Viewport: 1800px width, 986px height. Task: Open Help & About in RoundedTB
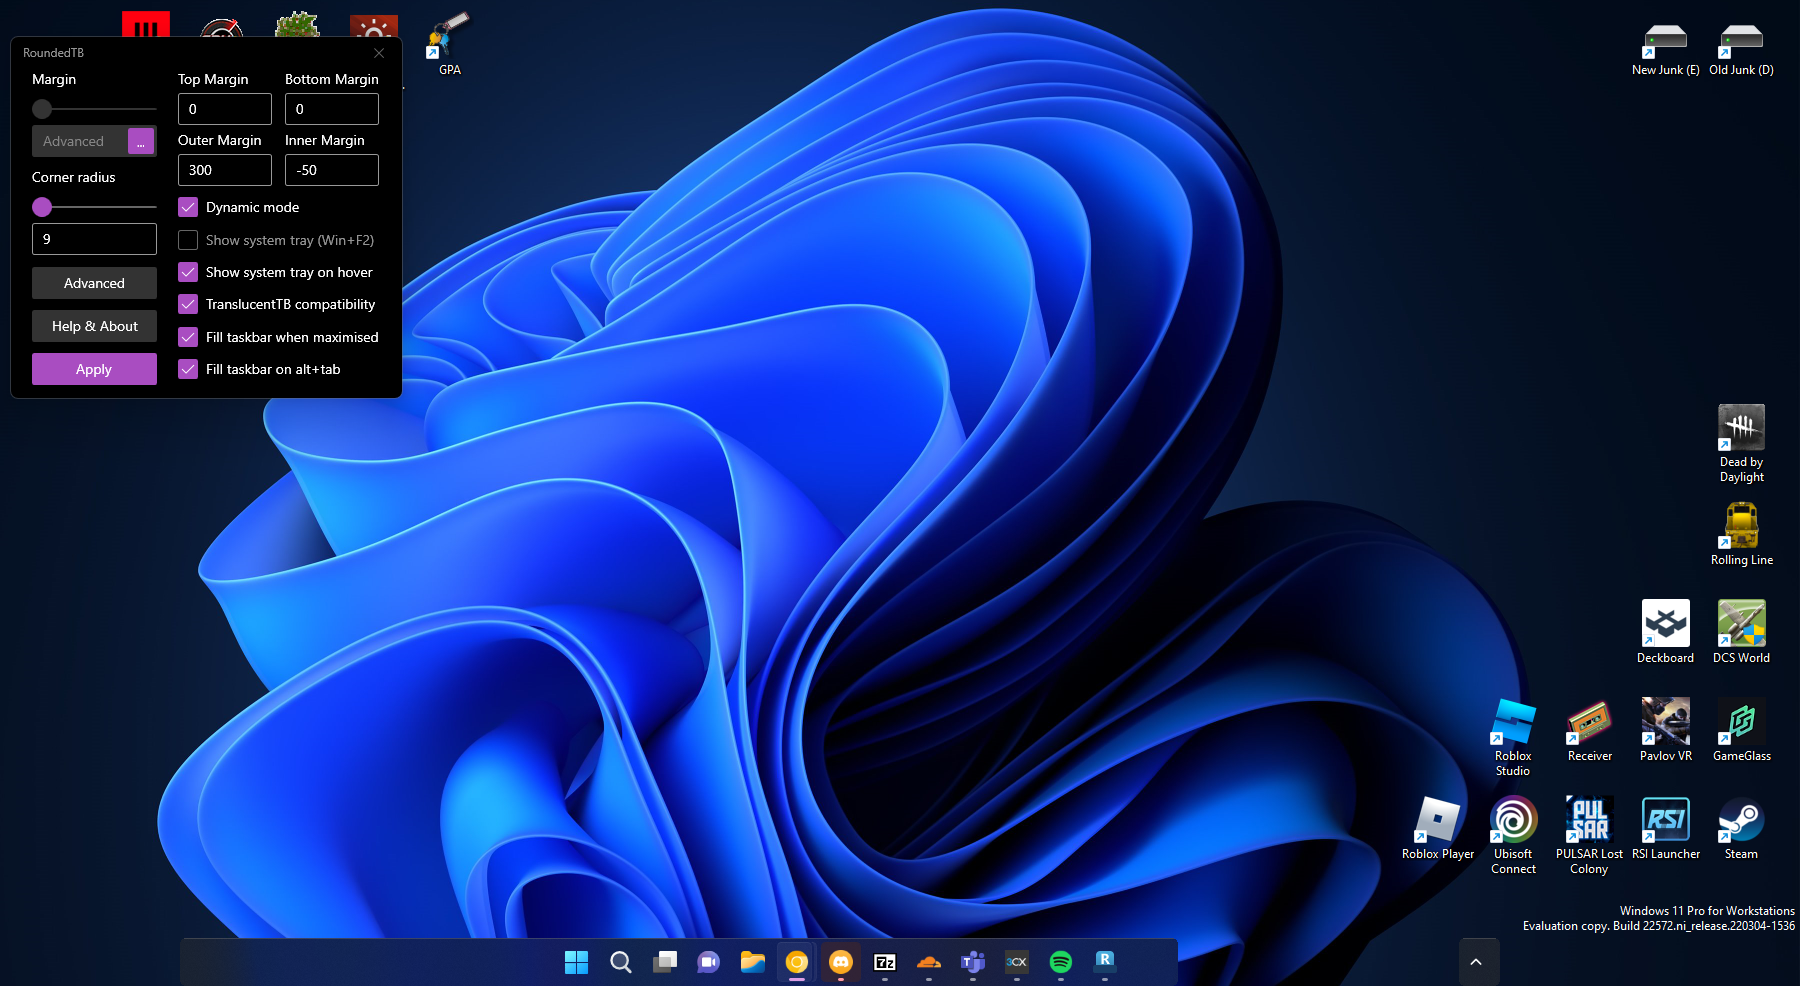pos(94,326)
